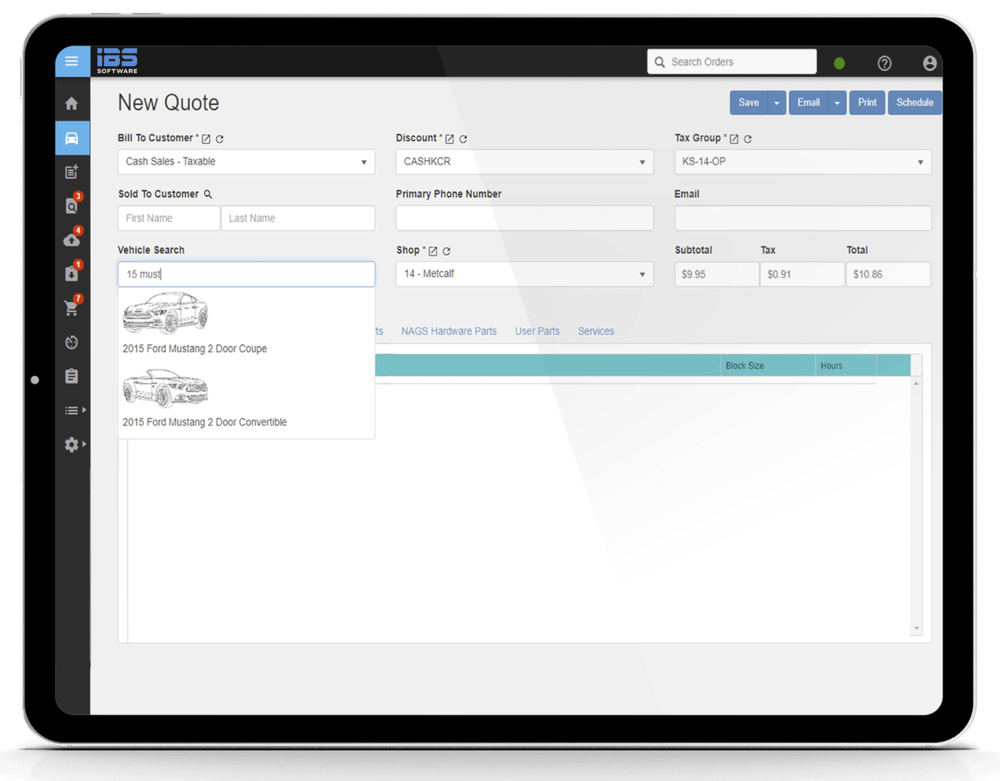Click the IBS Software logo
Screen dimensions: 1000x781
[117, 61]
